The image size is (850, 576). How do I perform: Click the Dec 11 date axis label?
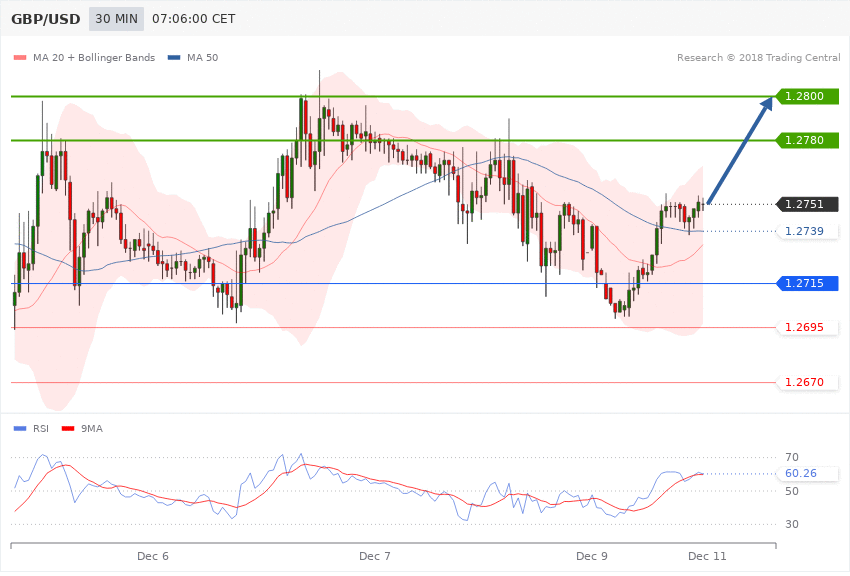pyautogui.click(x=707, y=556)
